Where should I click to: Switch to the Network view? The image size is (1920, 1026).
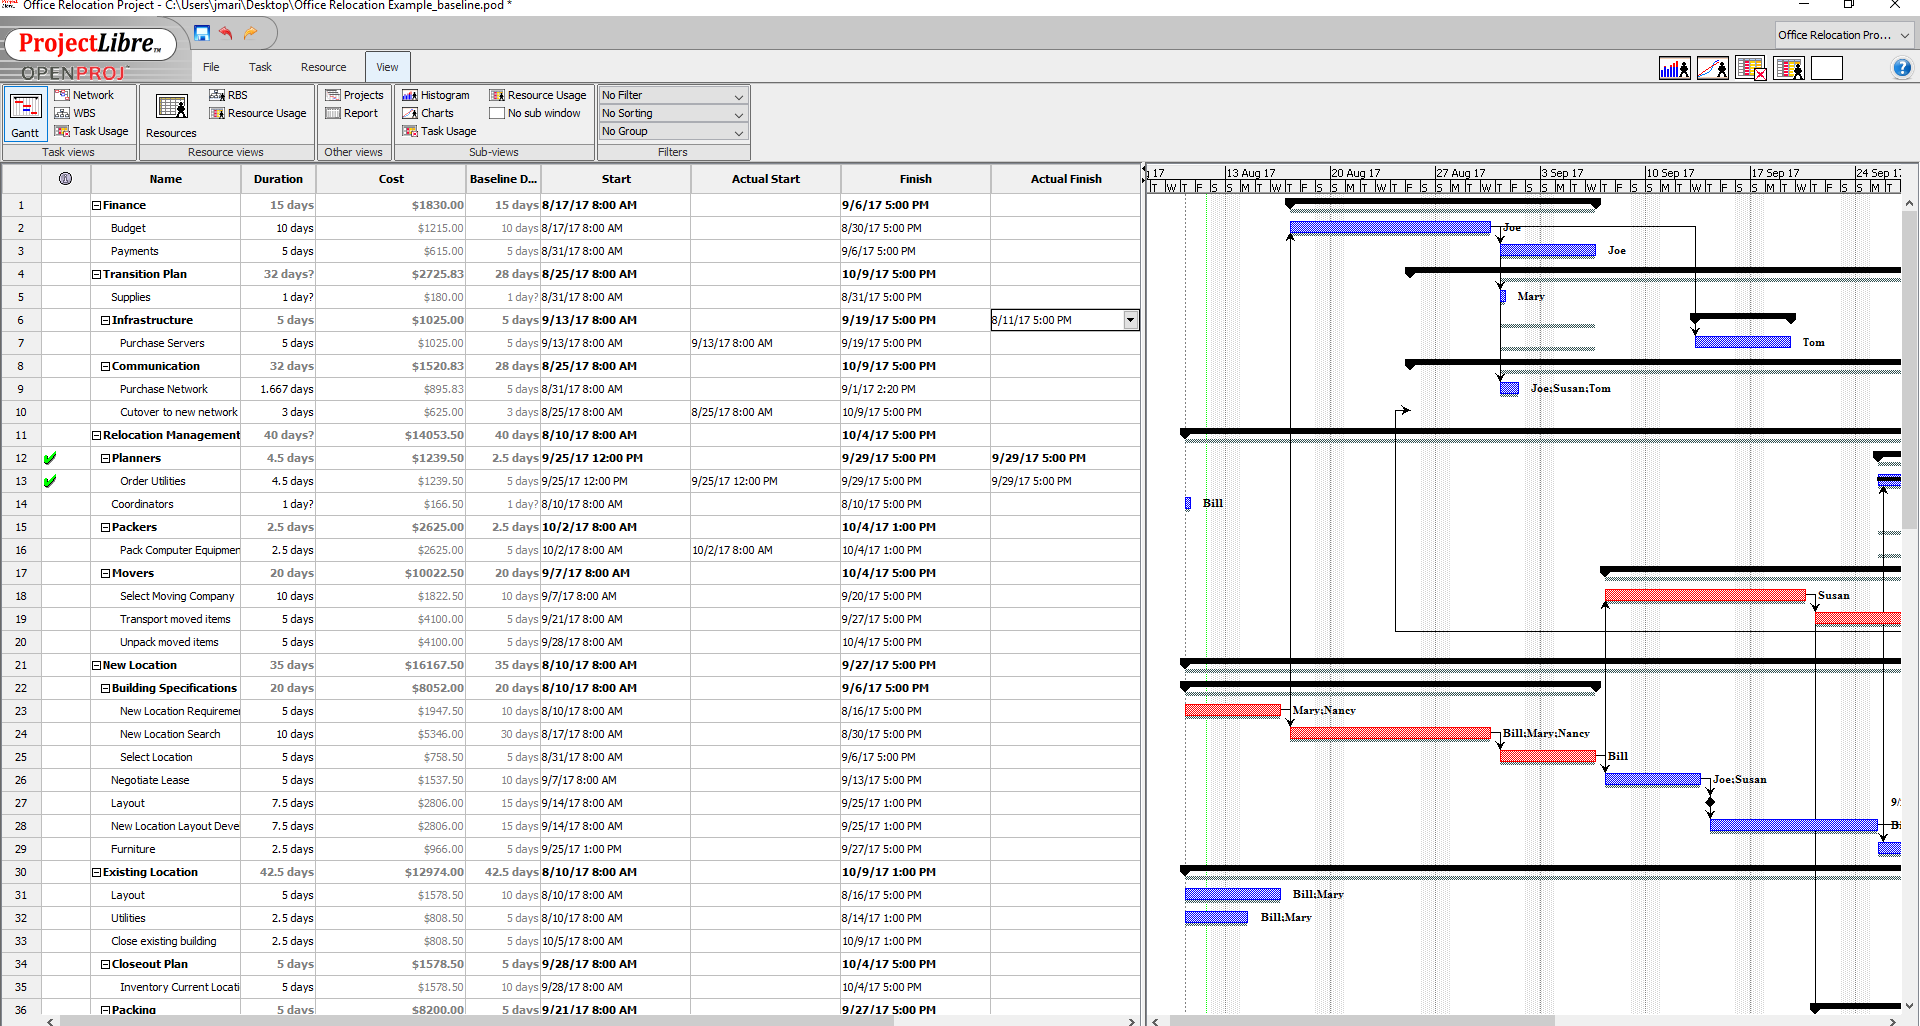pos(84,95)
